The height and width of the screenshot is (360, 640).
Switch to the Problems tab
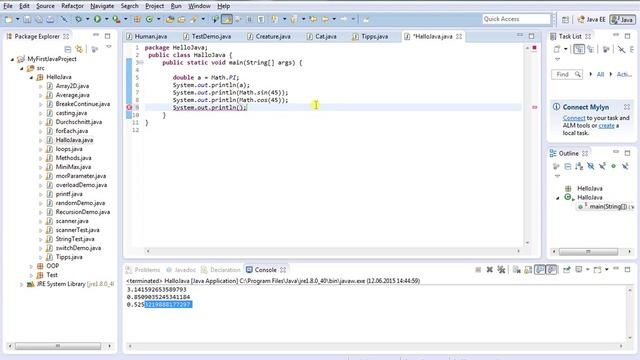click(143, 270)
